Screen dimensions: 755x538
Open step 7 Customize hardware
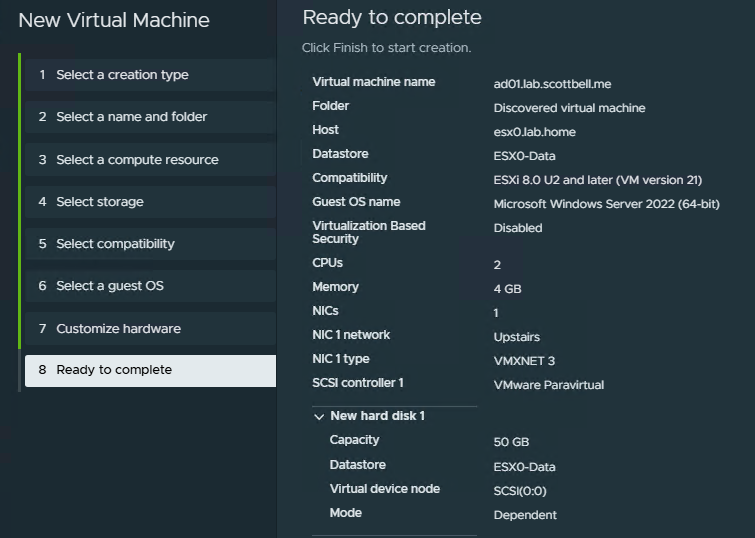tap(118, 329)
